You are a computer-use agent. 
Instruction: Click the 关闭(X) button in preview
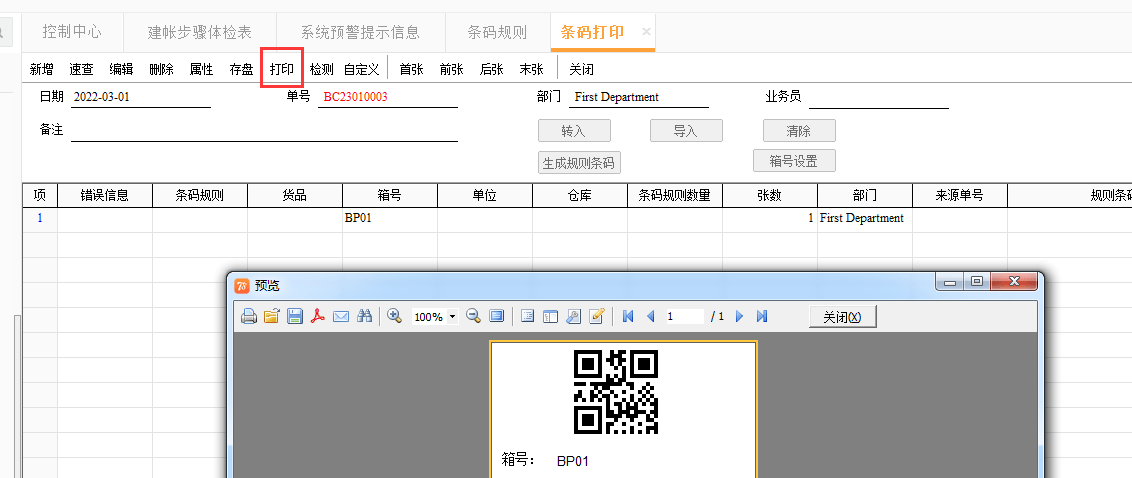pos(843,317)
